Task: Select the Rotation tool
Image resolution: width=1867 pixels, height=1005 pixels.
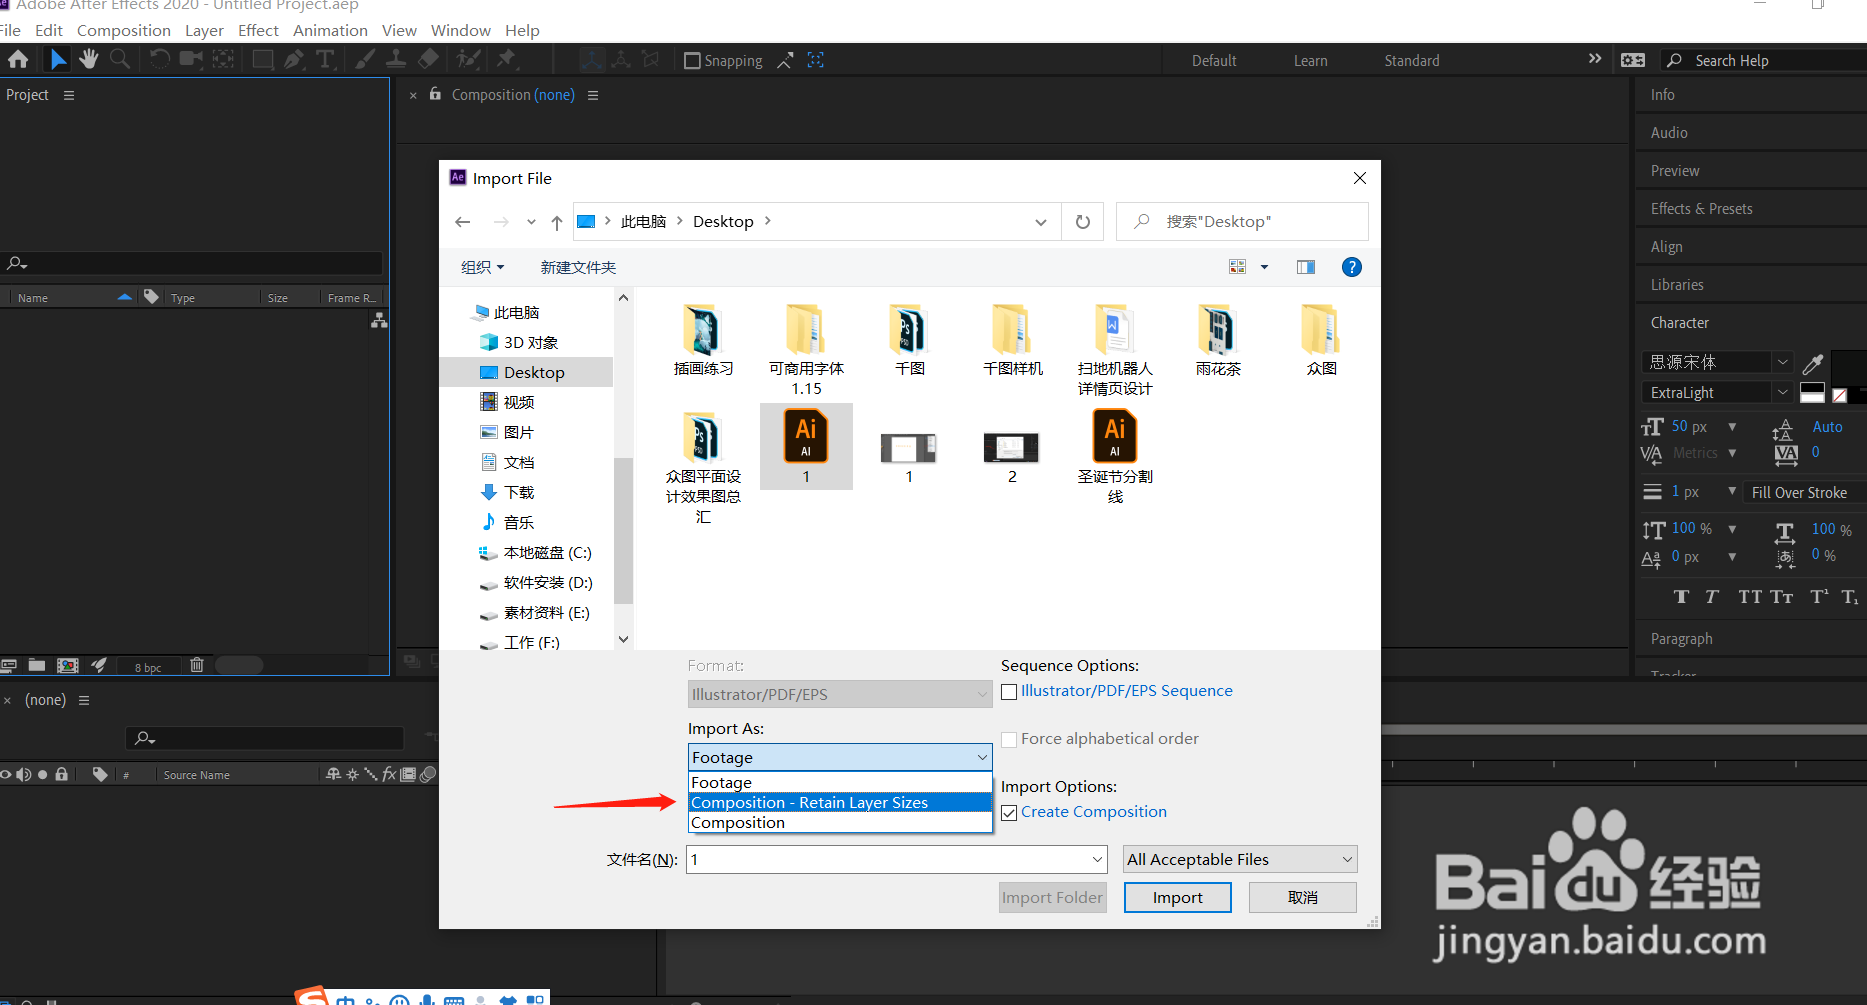Action: (159, 60)
